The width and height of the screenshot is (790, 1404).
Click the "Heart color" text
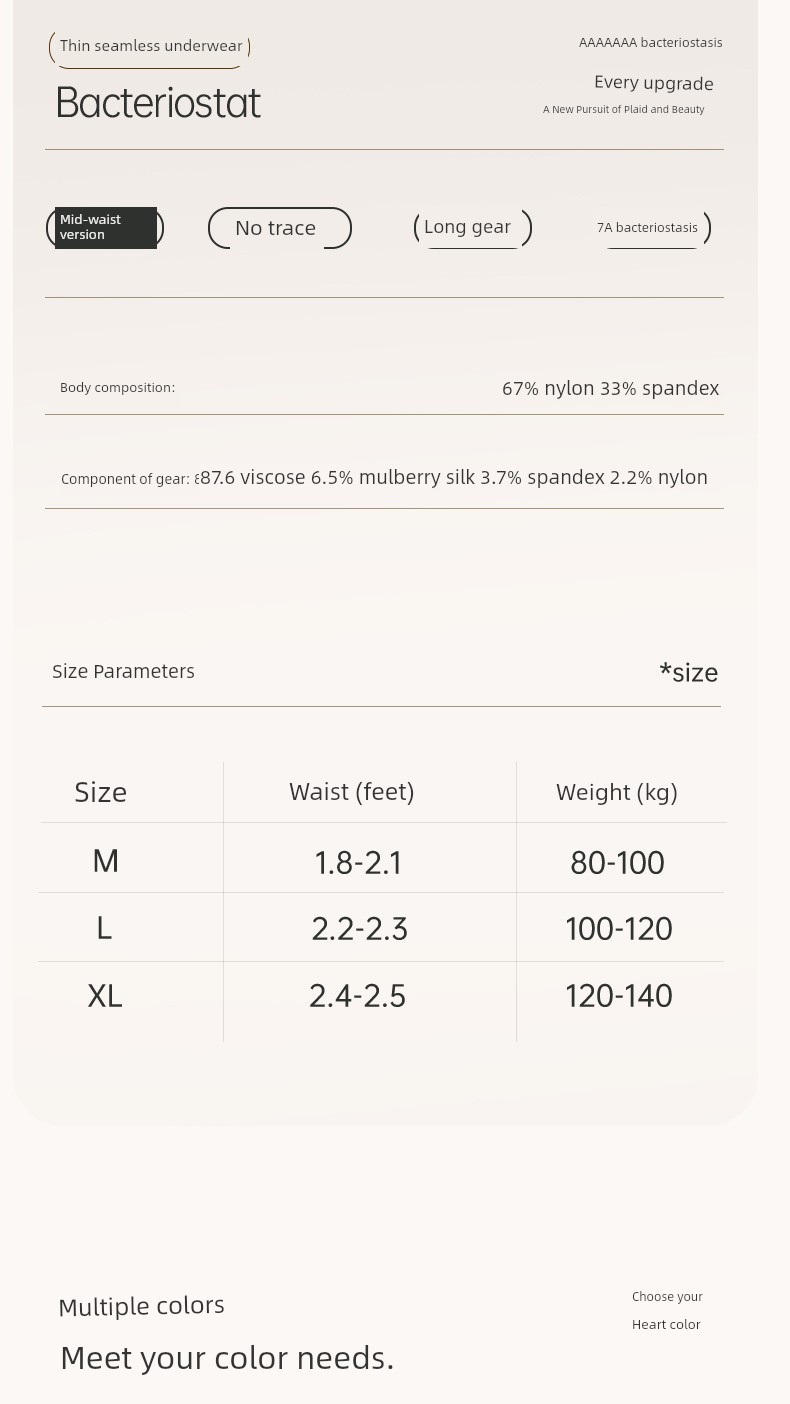point(666,1324)
